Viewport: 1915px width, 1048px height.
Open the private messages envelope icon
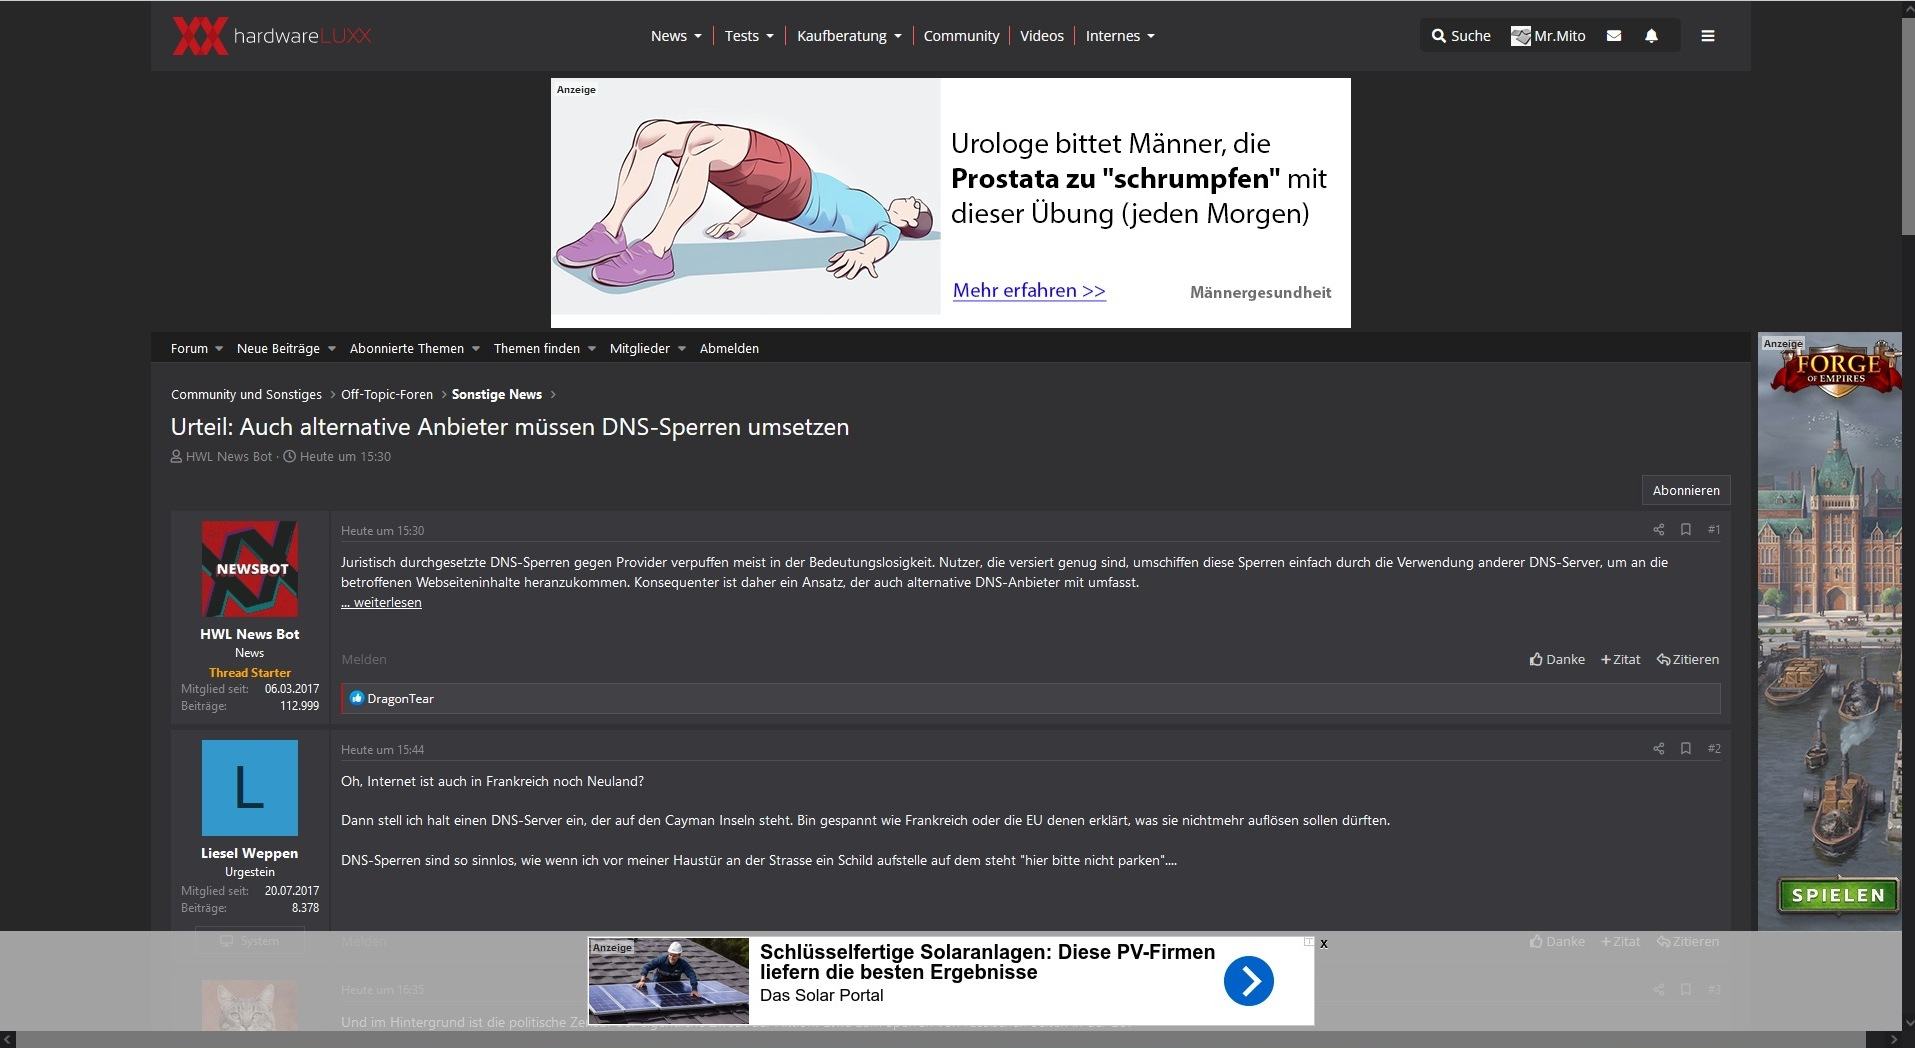[1614, 36]
